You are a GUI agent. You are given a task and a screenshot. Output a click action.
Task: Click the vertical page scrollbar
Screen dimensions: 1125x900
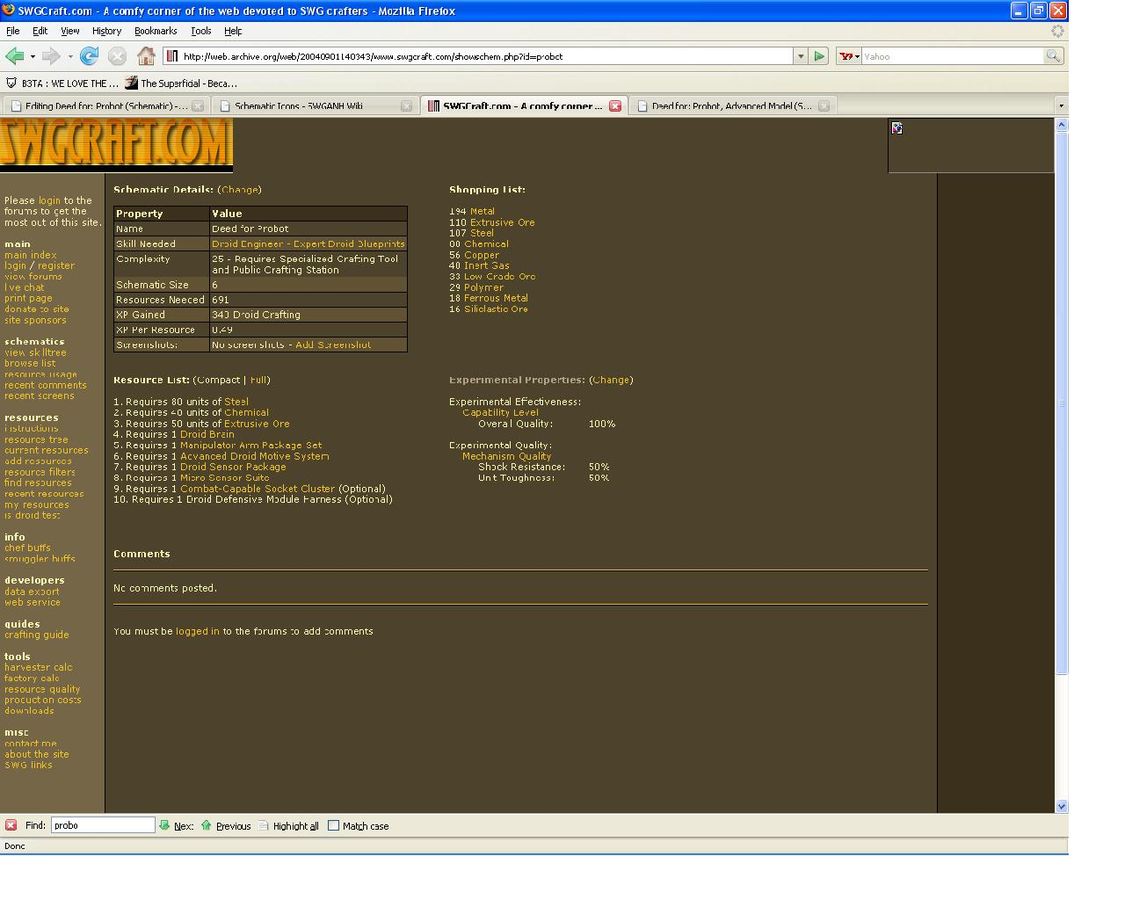(1061, 400)
